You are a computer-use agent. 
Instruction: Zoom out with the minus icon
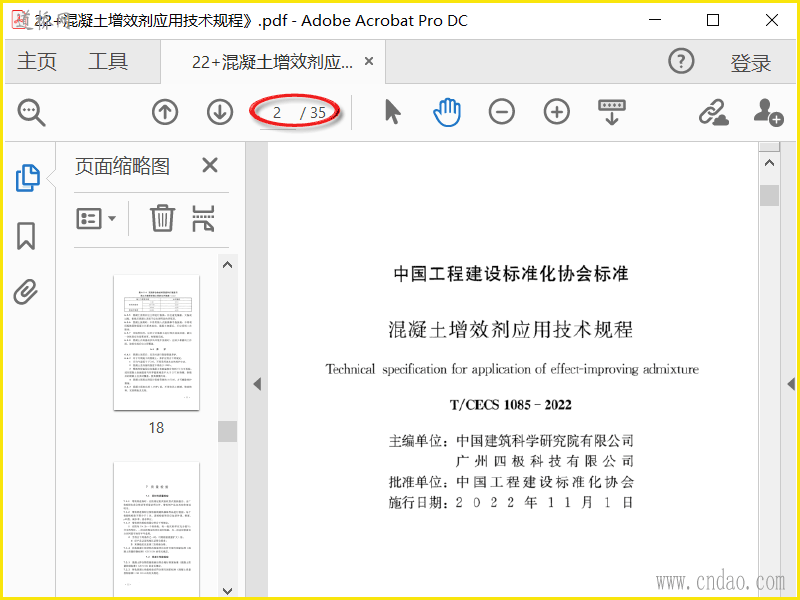tap(502, 112)
